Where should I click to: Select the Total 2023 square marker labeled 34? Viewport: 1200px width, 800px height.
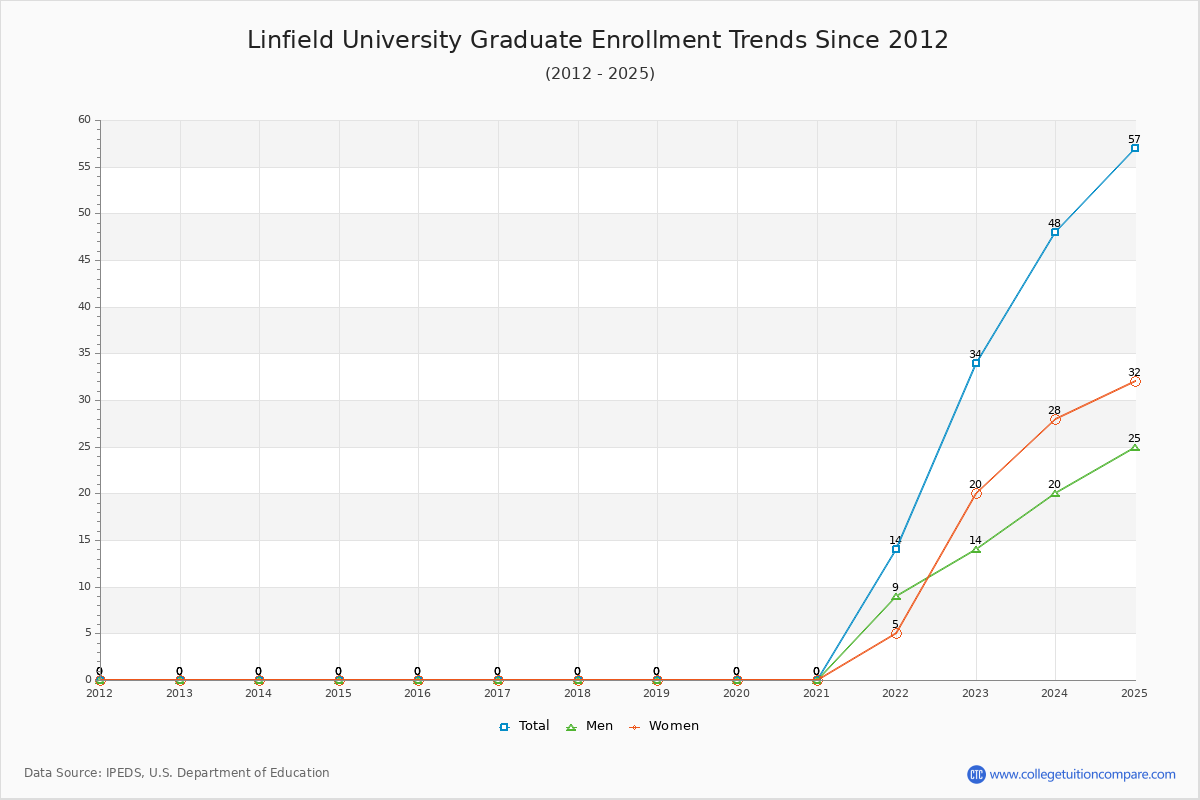[x=976, y=363]
